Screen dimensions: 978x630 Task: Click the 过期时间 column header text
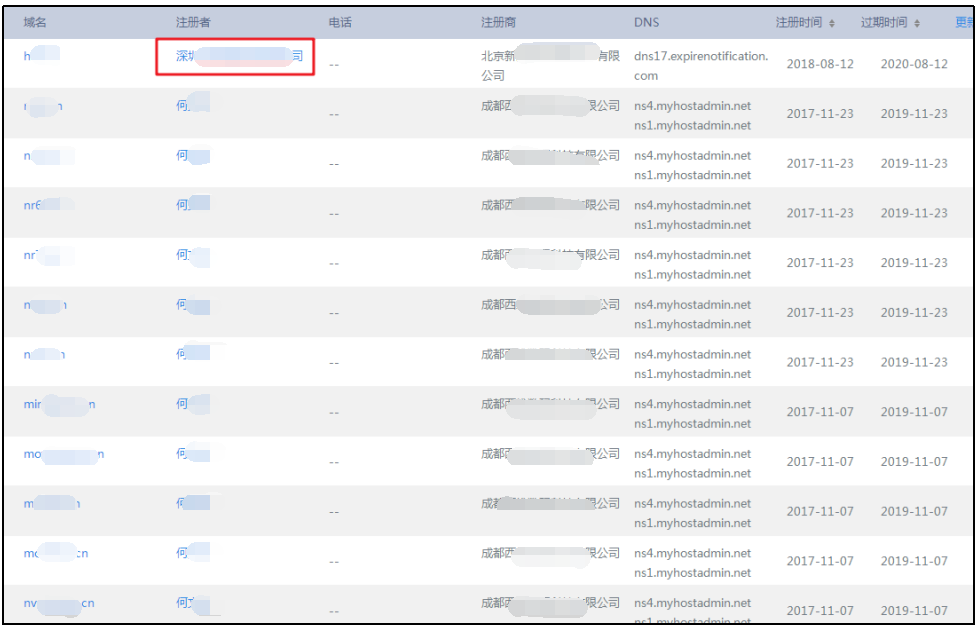(x=883, y=22)
